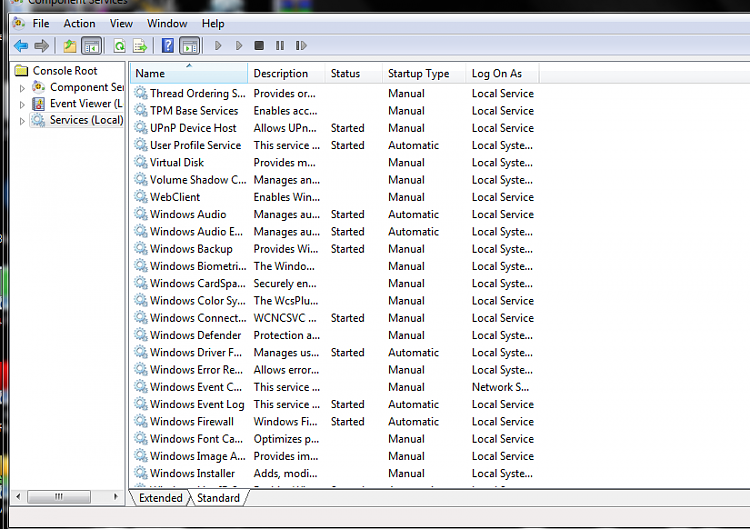Open the Help menu
Screen dimensions: 750x529
213,23
